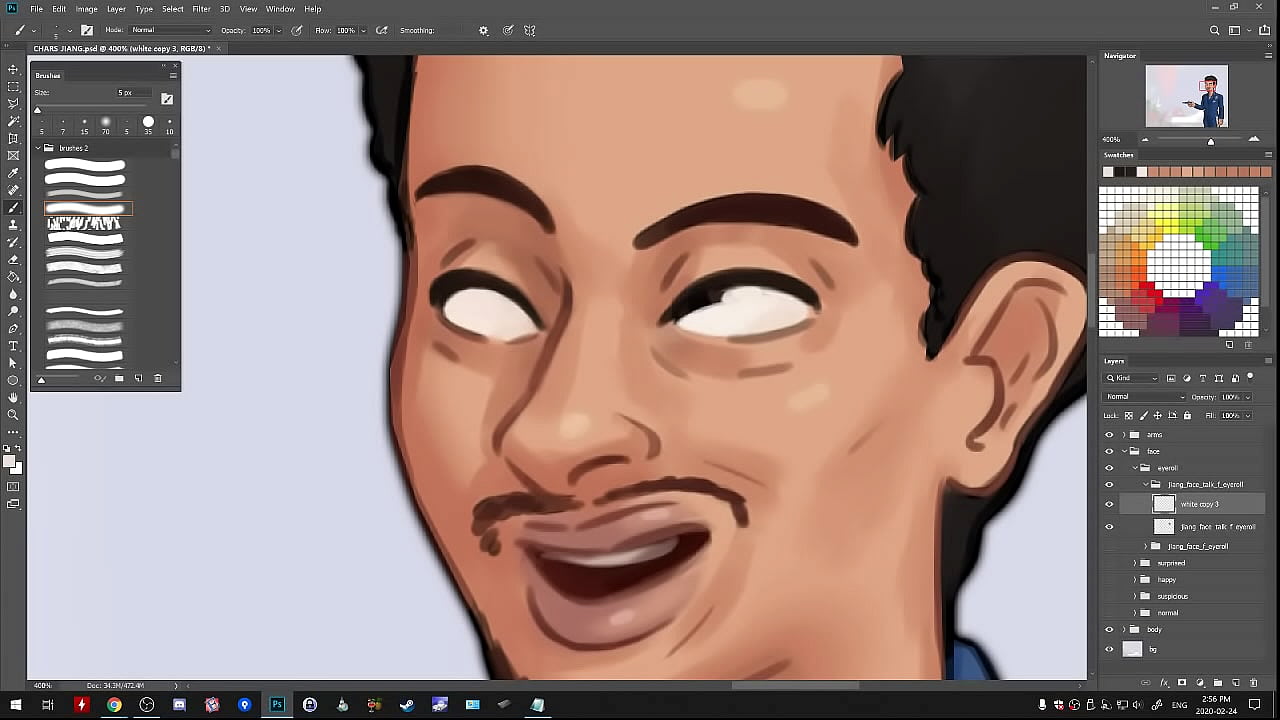Expand the surprised layer group
This screenshot has width=1280, height=720.
pyautogui.click(x=1135, y=563)
